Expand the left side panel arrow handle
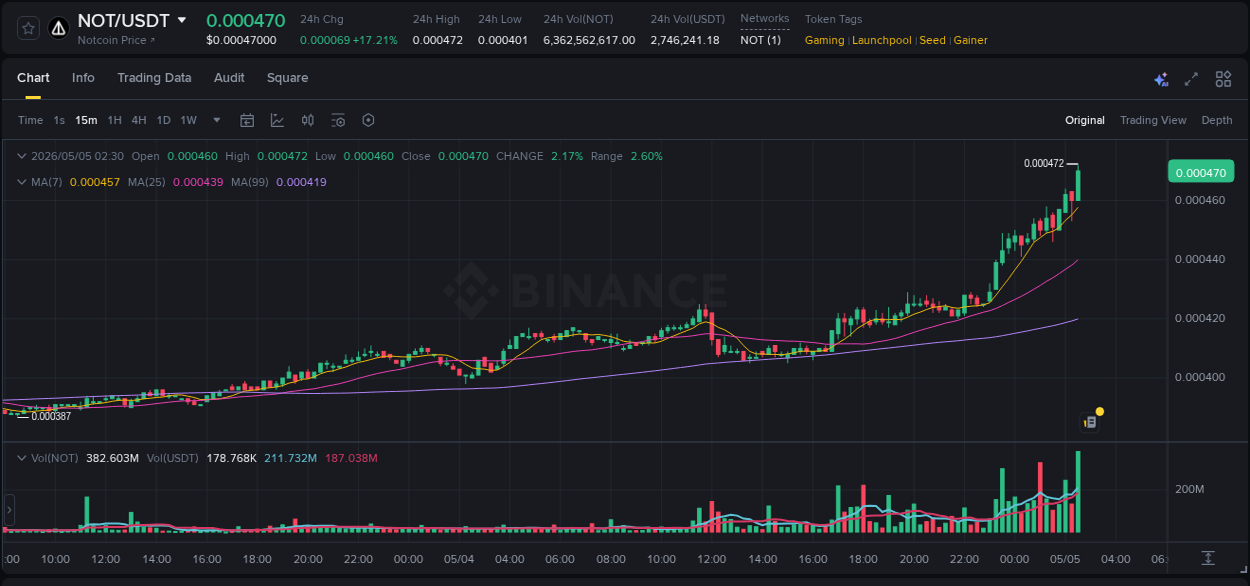 9,510
